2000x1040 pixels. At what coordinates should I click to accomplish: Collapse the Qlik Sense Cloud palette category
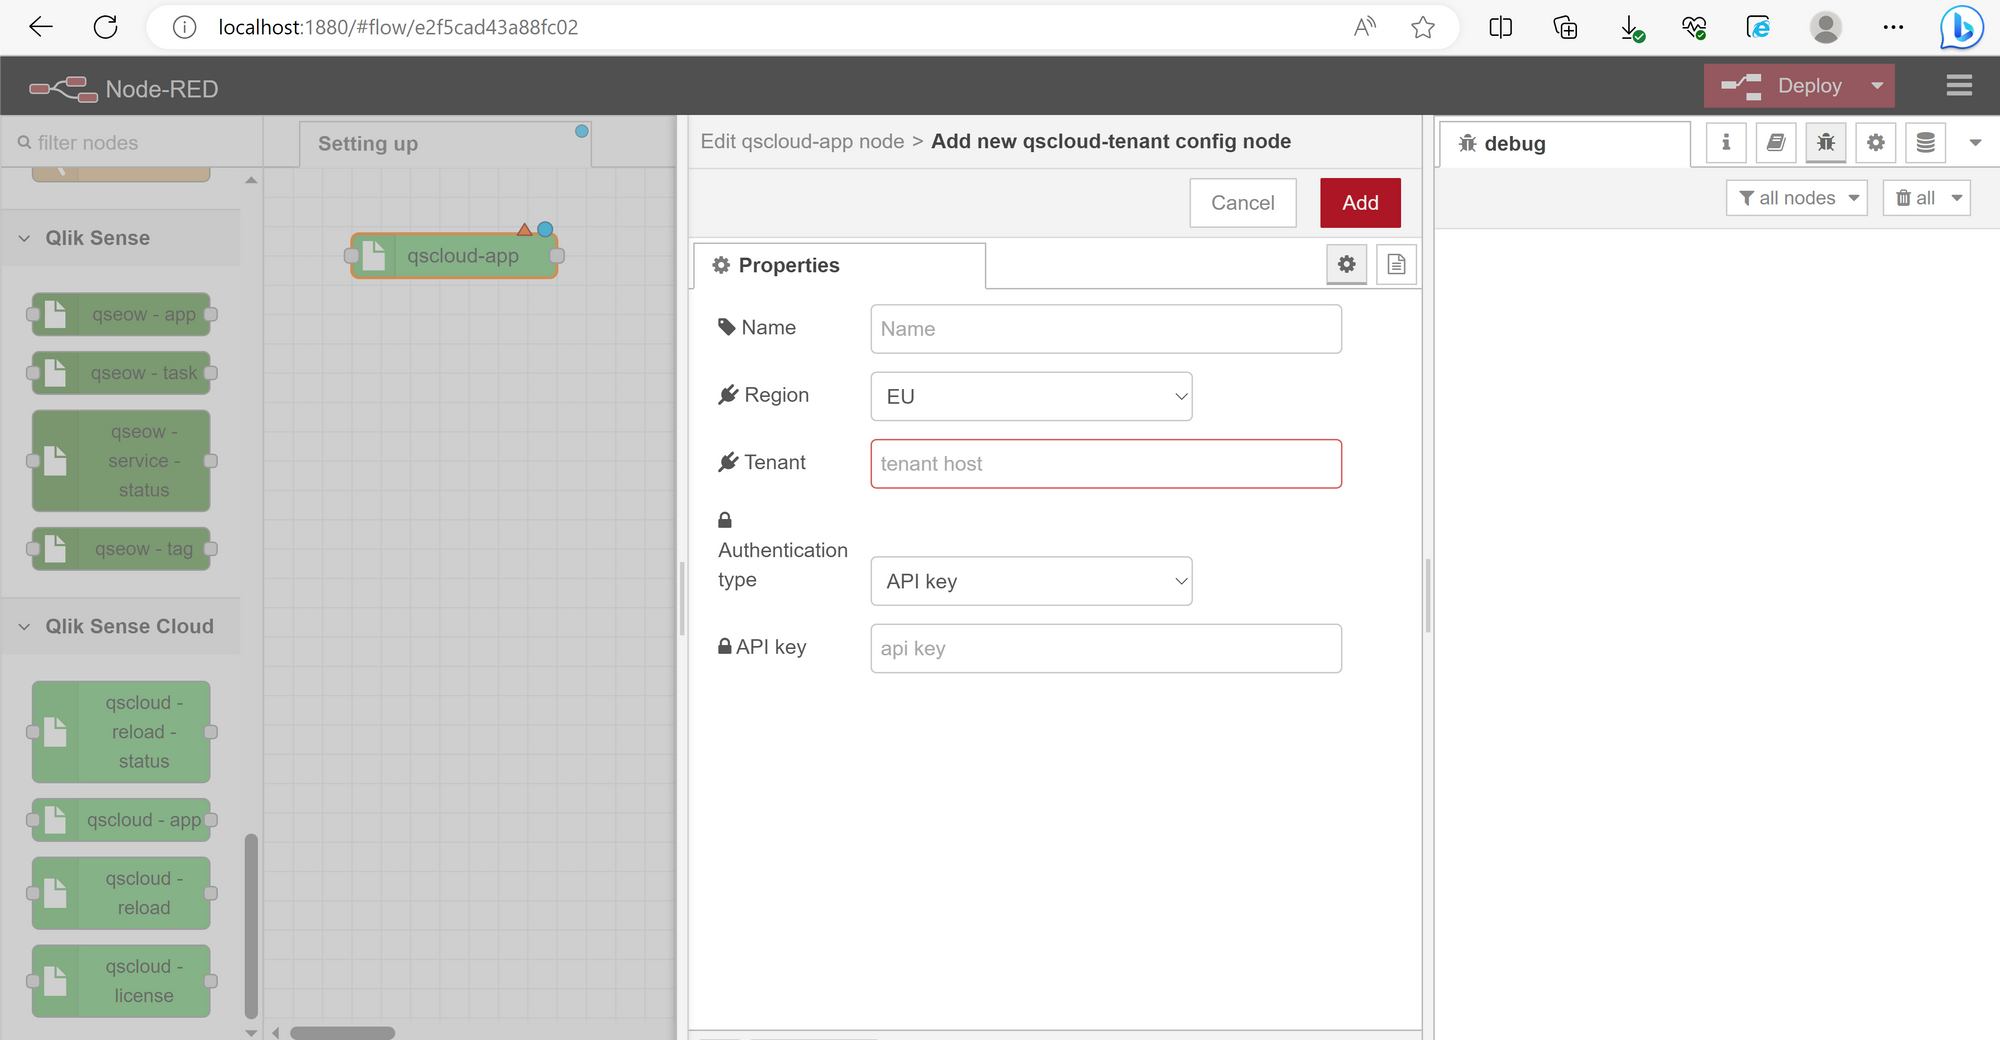click(120, 626)
